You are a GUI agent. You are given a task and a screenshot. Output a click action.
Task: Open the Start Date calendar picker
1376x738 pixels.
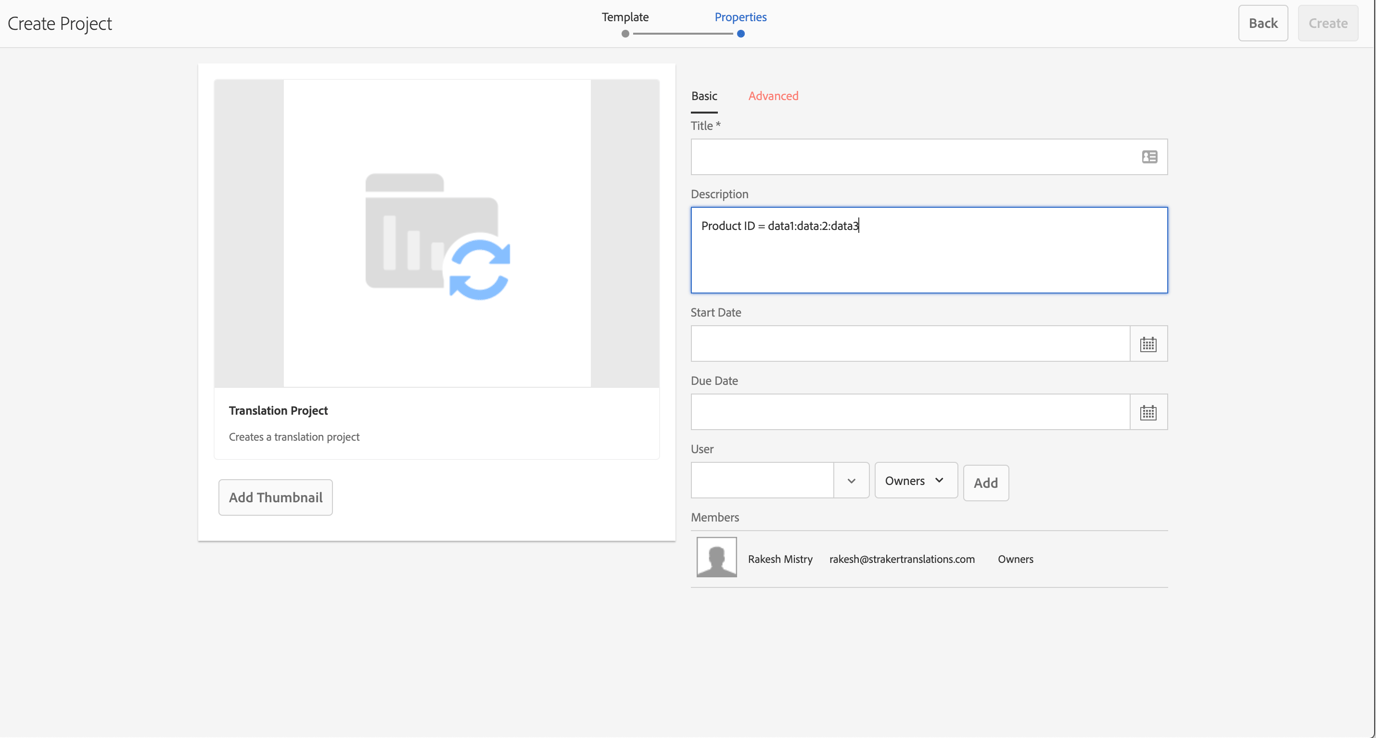[x=1148, y=343]
